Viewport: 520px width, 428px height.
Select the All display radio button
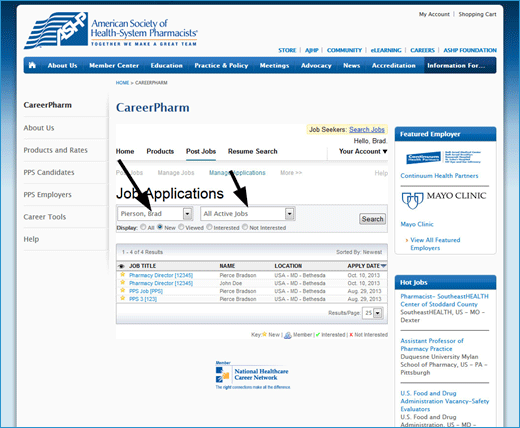point(143,227)
